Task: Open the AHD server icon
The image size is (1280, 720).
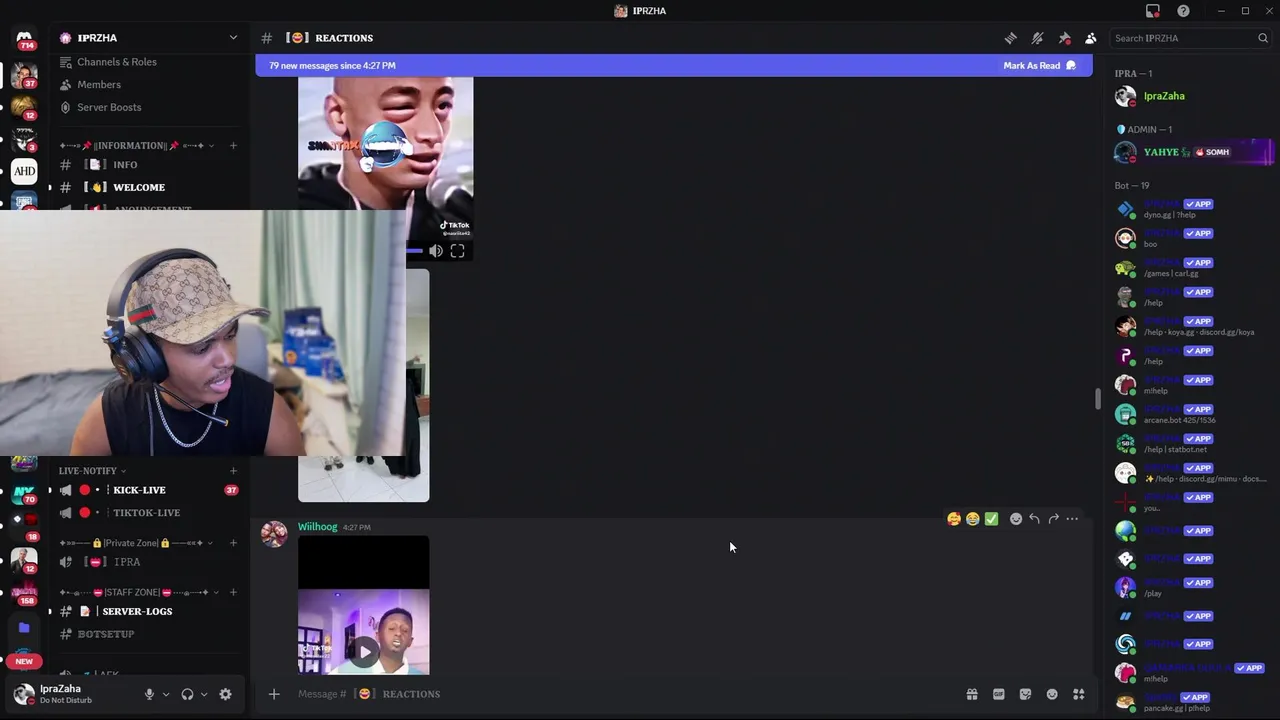Action: [x=24, y=171]
